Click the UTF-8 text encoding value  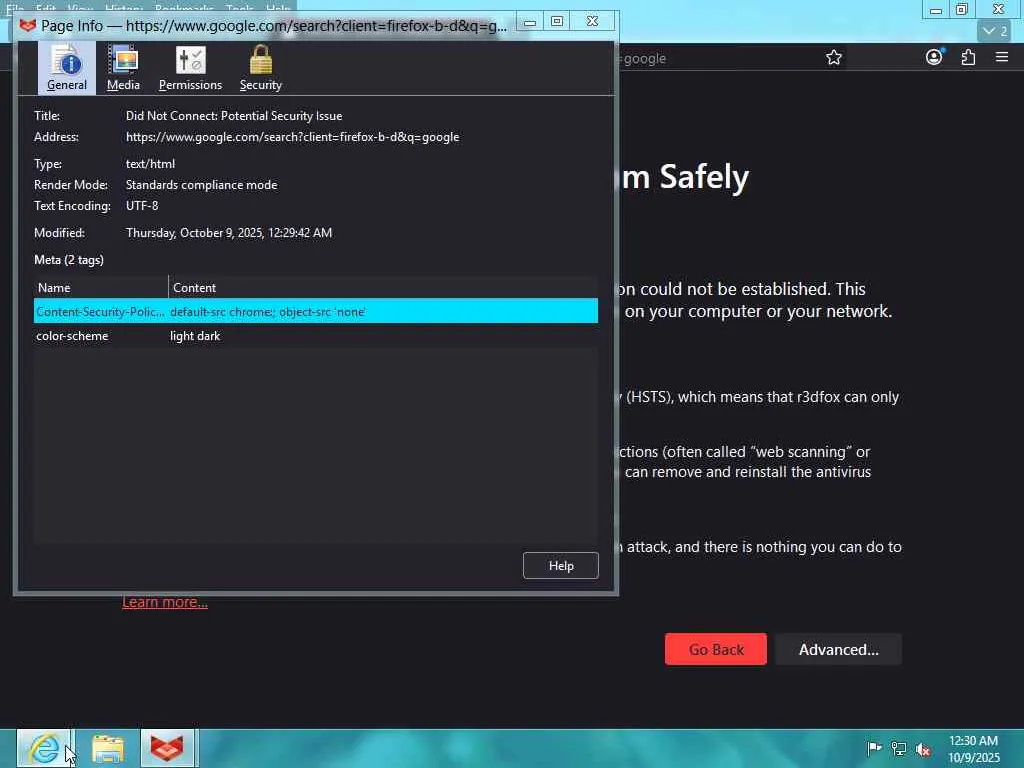(142, 206)
